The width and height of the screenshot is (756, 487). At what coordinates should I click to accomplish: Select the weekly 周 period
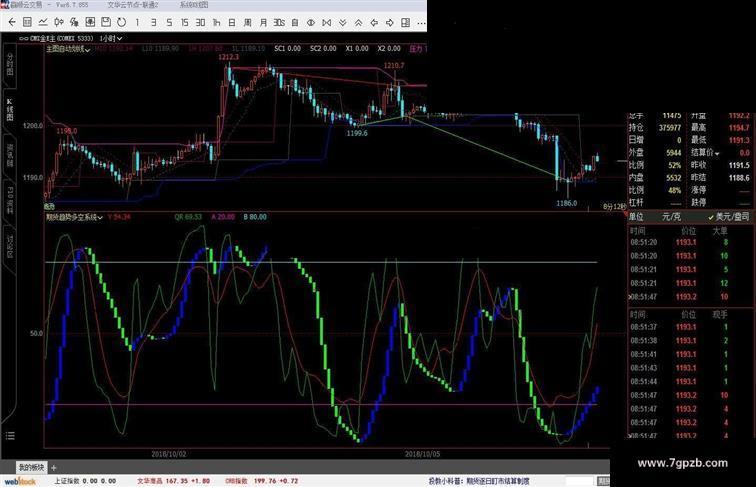tap(247, 22)
